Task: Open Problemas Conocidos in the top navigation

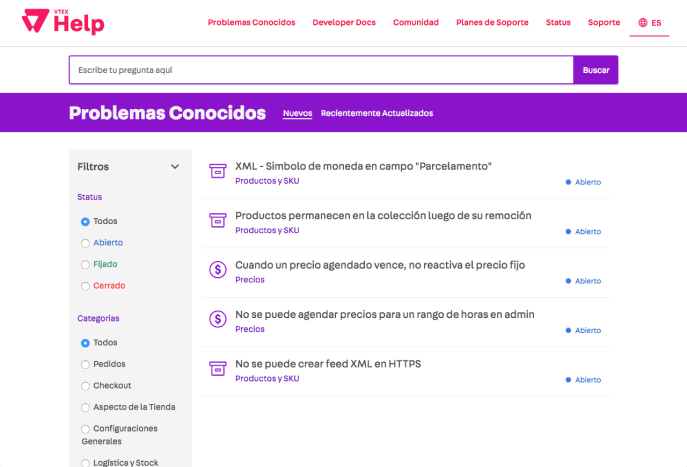Action: pos(251,22)
